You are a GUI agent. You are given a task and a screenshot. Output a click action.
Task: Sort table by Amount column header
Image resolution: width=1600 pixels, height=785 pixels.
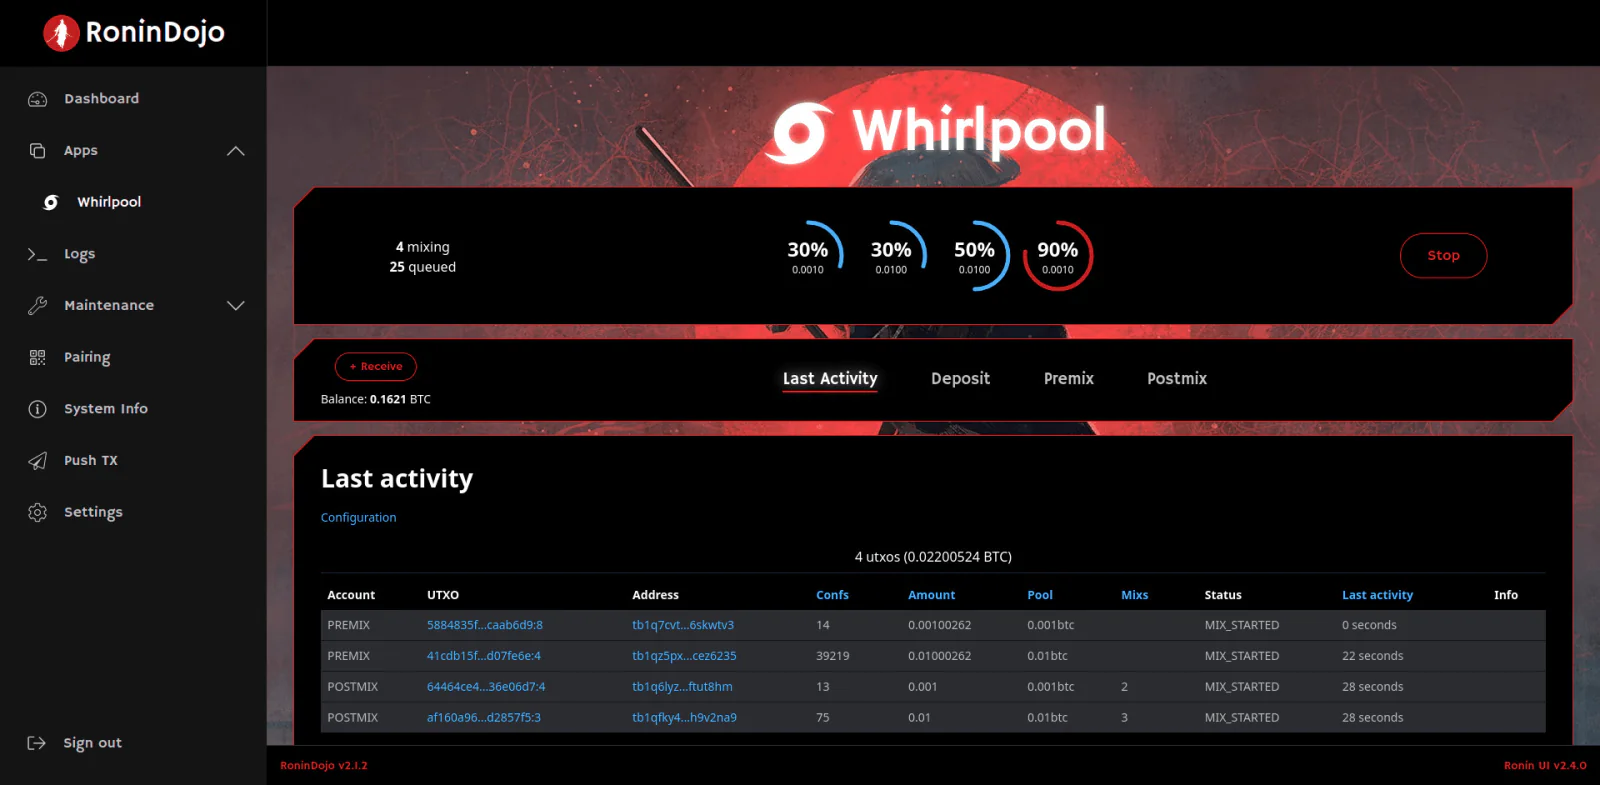pyautogui.click(x=931, y=595)
